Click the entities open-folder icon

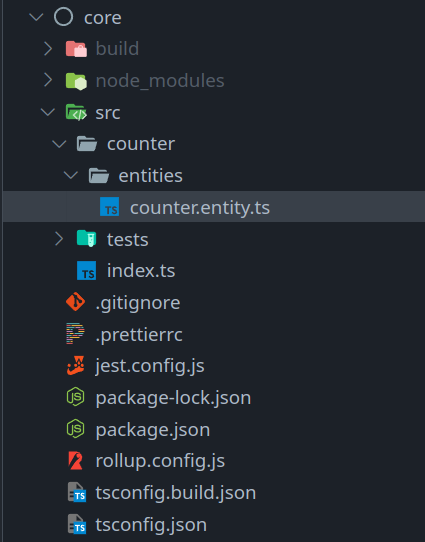click(99, 176)
